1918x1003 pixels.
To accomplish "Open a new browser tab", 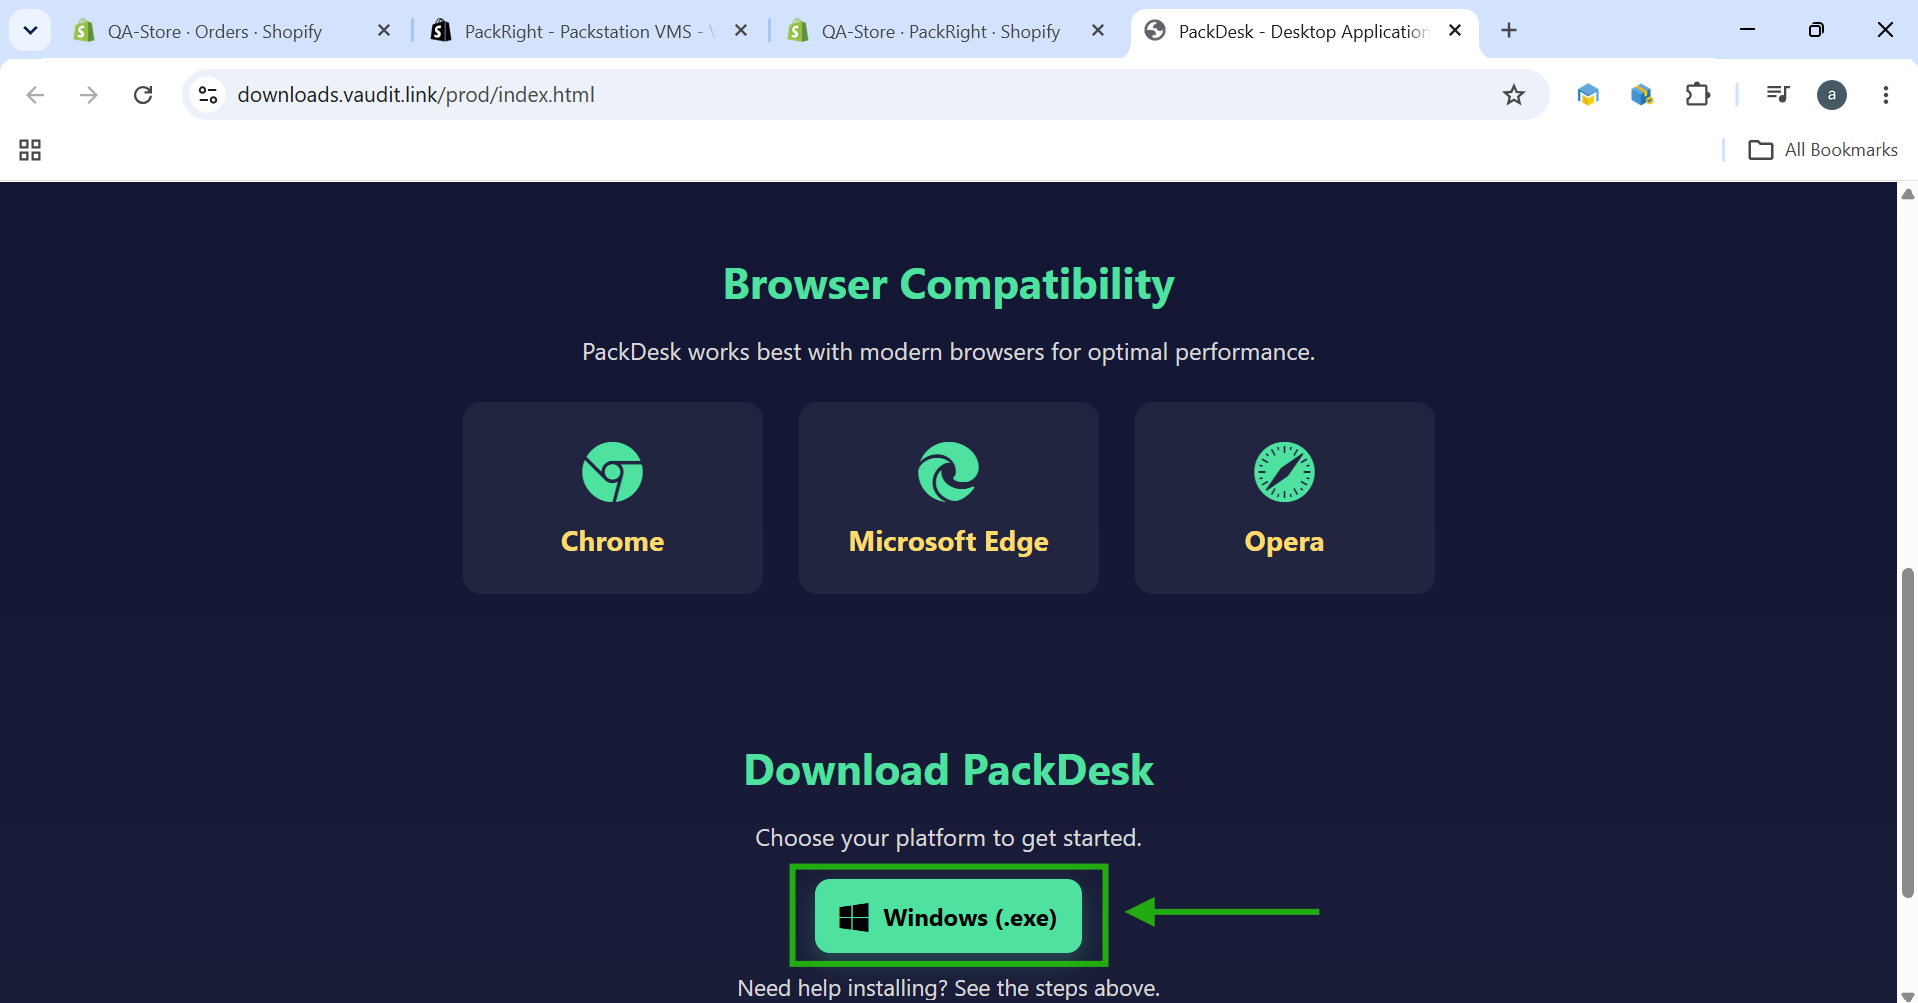I will 1509,31.
